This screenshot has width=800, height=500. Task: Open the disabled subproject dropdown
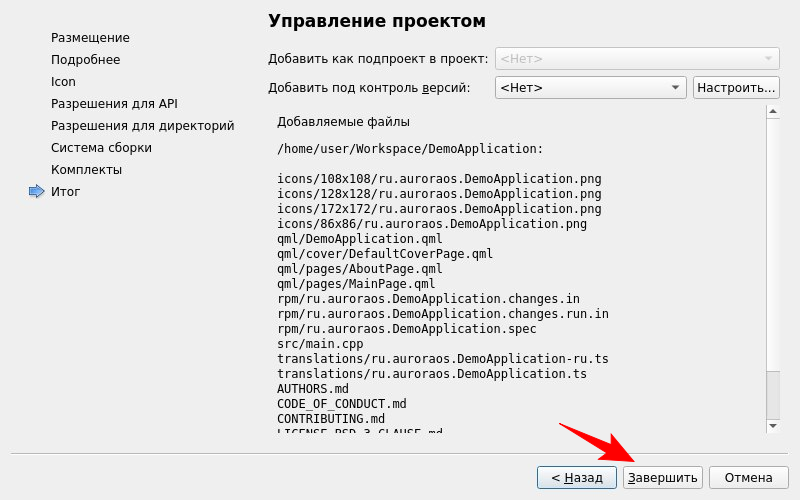637,59
